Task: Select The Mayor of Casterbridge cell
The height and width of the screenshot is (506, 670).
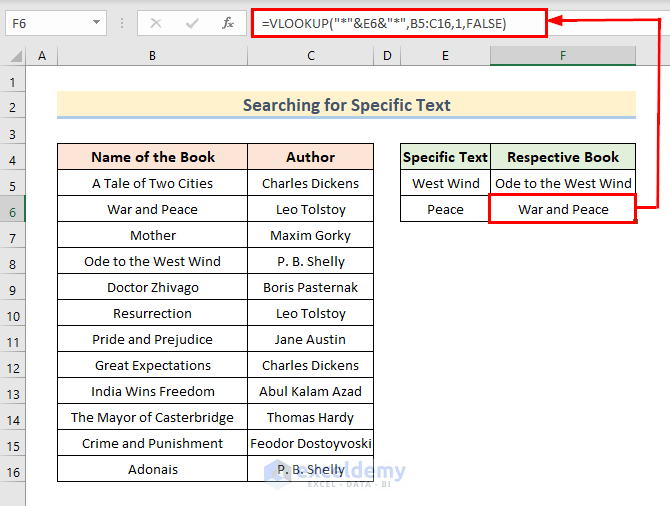Action: pos(153,417)
